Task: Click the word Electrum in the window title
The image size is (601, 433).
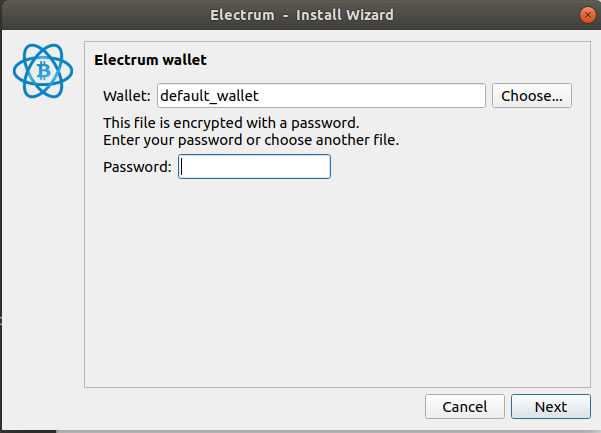Action: pyautogui.click(x=242, y=15)
